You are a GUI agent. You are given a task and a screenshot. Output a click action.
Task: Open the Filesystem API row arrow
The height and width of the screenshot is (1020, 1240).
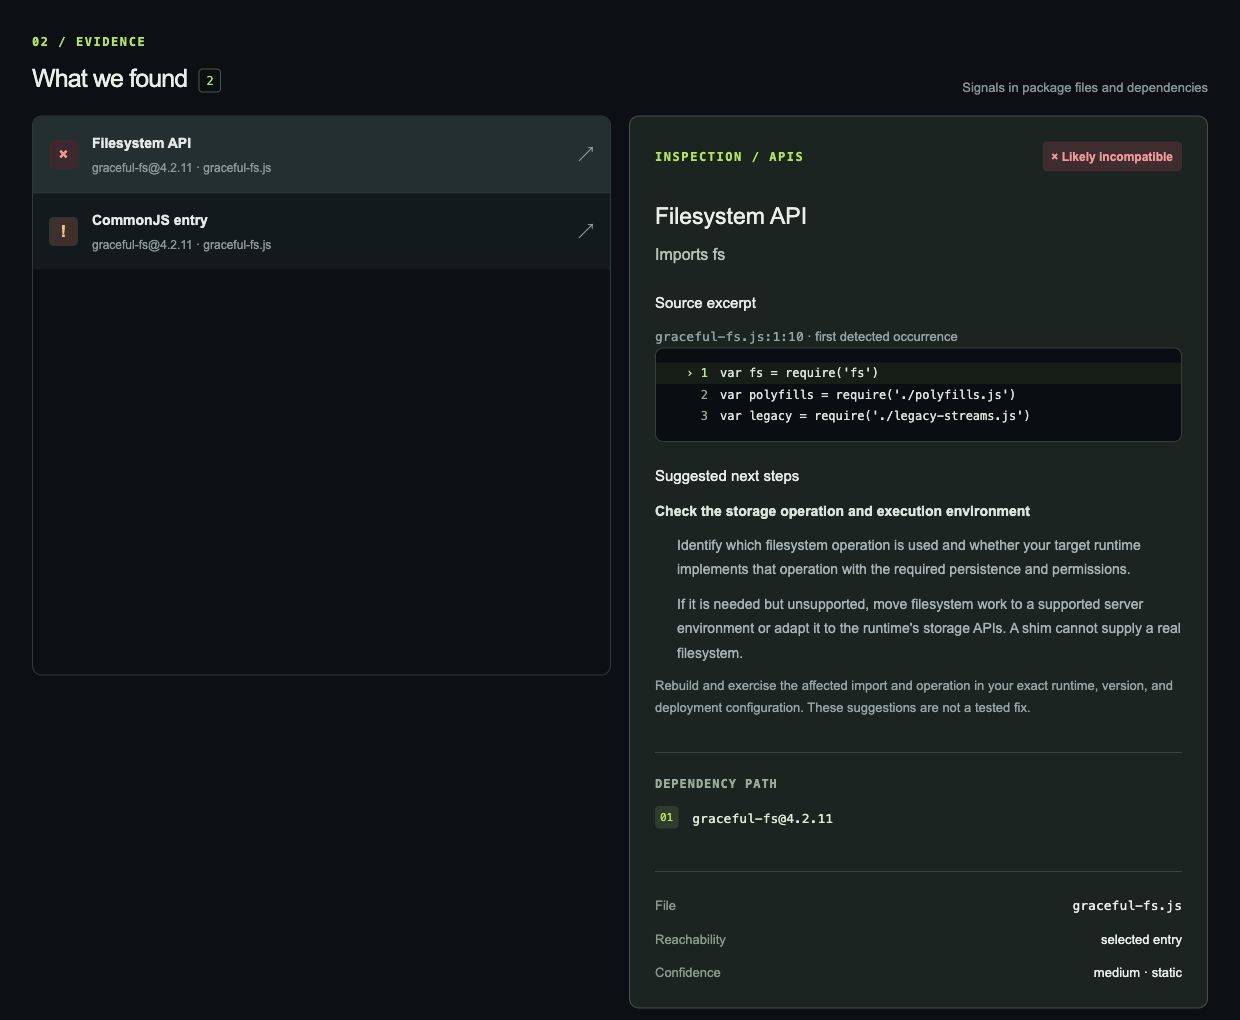click(586, 154)
